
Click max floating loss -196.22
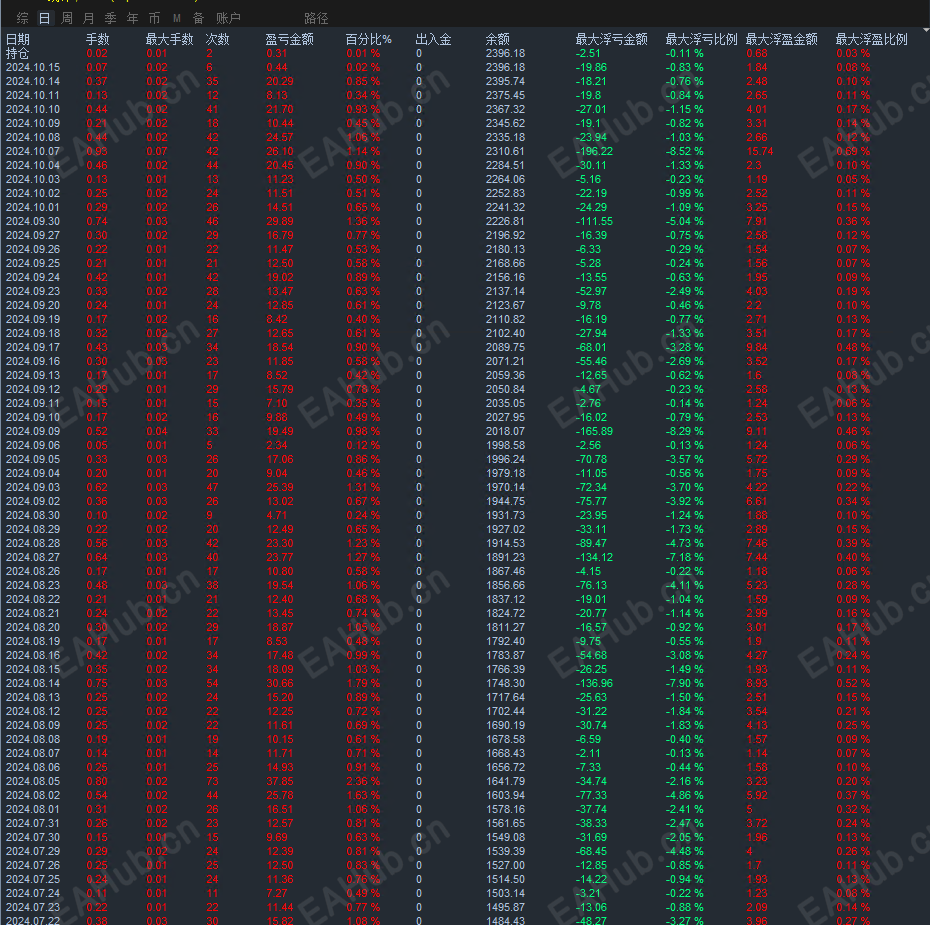pyautogui.click(x=594, y=151)
